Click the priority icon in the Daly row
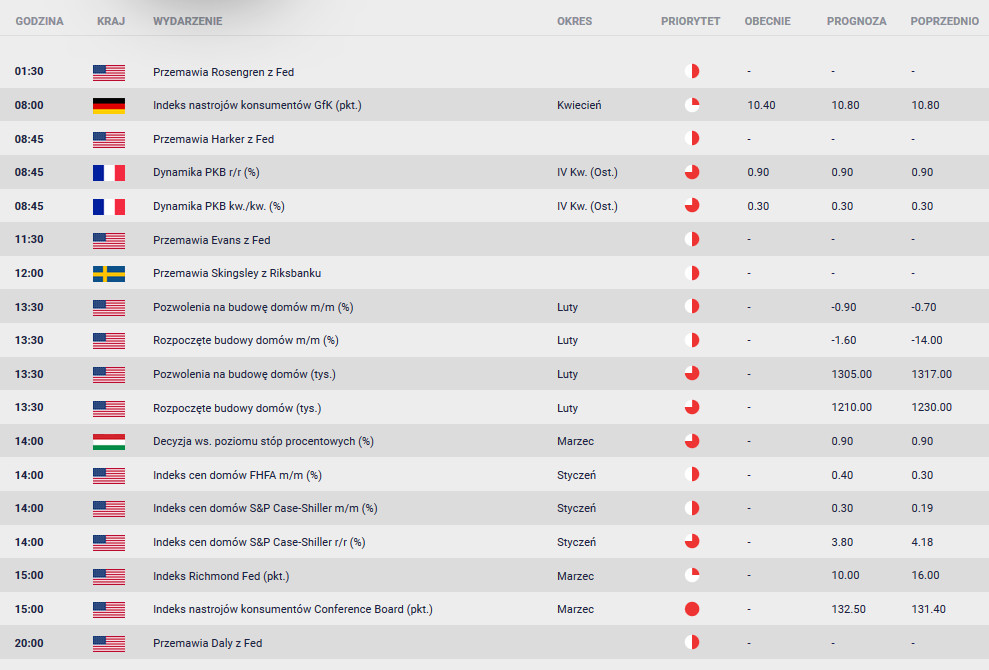This screenshot has height=670, width=989. pyautogui.click(x=692, y=642)
